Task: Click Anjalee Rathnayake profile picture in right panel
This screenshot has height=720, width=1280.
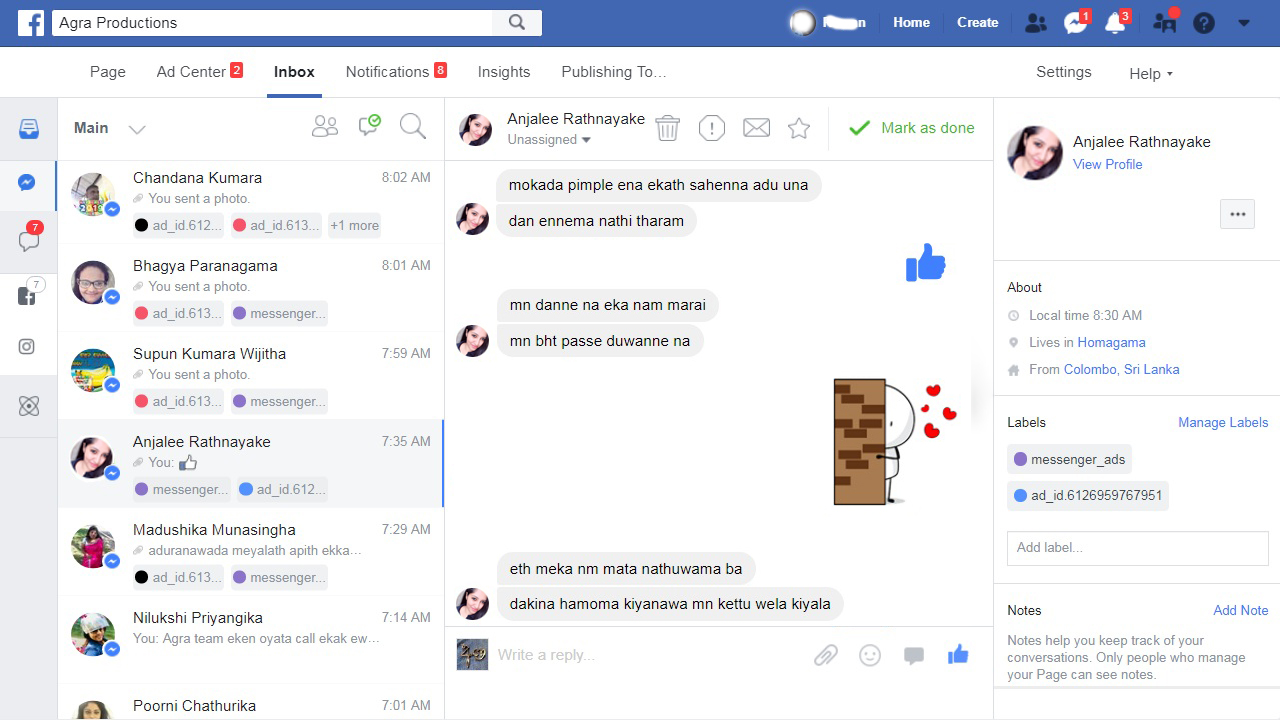Action: pyautogui.click(x=1035, y=152)
